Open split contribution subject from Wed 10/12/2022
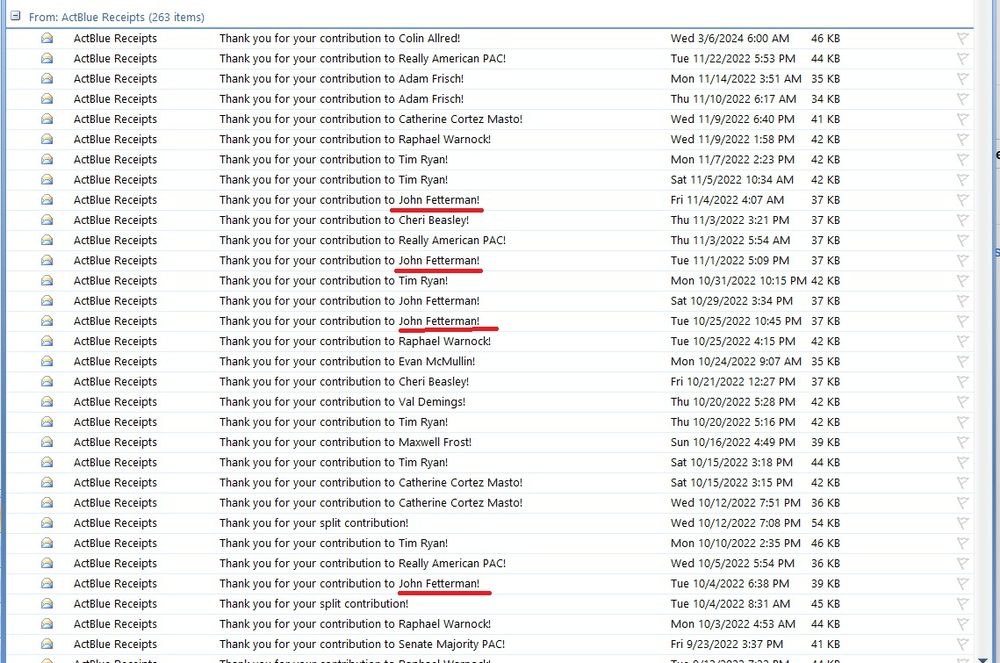The height and width of the screenshot is (663, 1000). [314, 523]
